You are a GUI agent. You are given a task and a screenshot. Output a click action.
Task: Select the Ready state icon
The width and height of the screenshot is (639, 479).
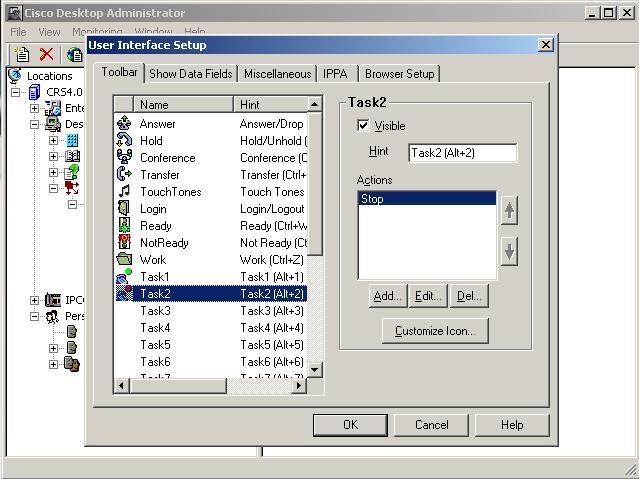124,225
